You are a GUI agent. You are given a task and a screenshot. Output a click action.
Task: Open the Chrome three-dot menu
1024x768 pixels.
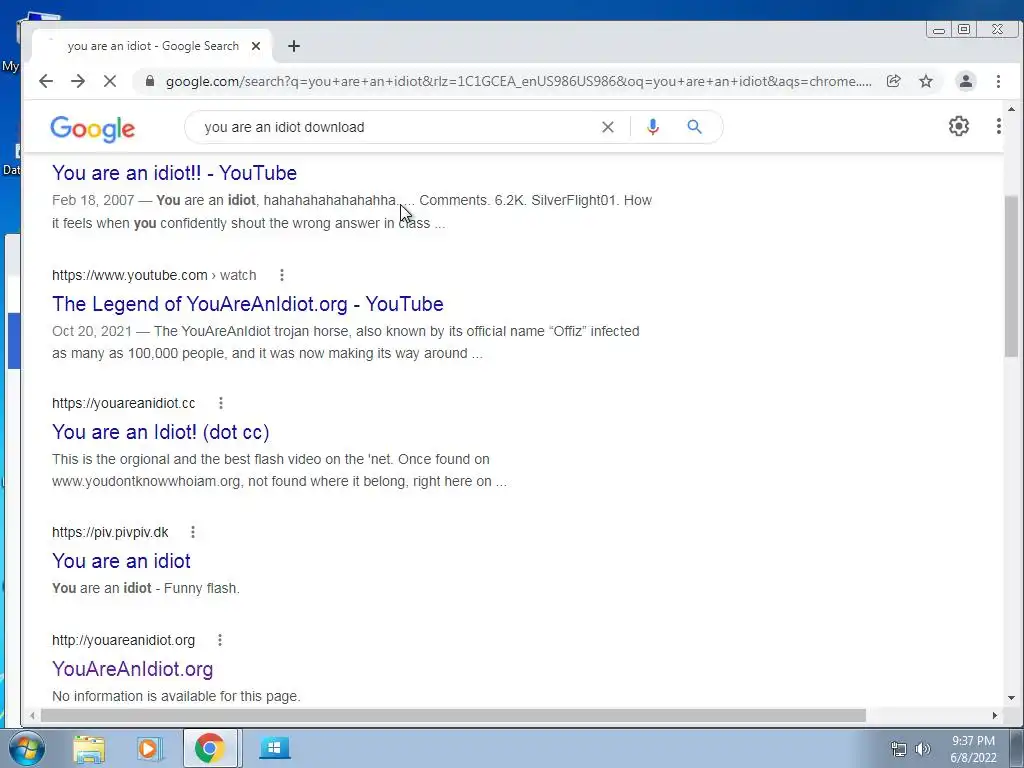coord(998,81)
